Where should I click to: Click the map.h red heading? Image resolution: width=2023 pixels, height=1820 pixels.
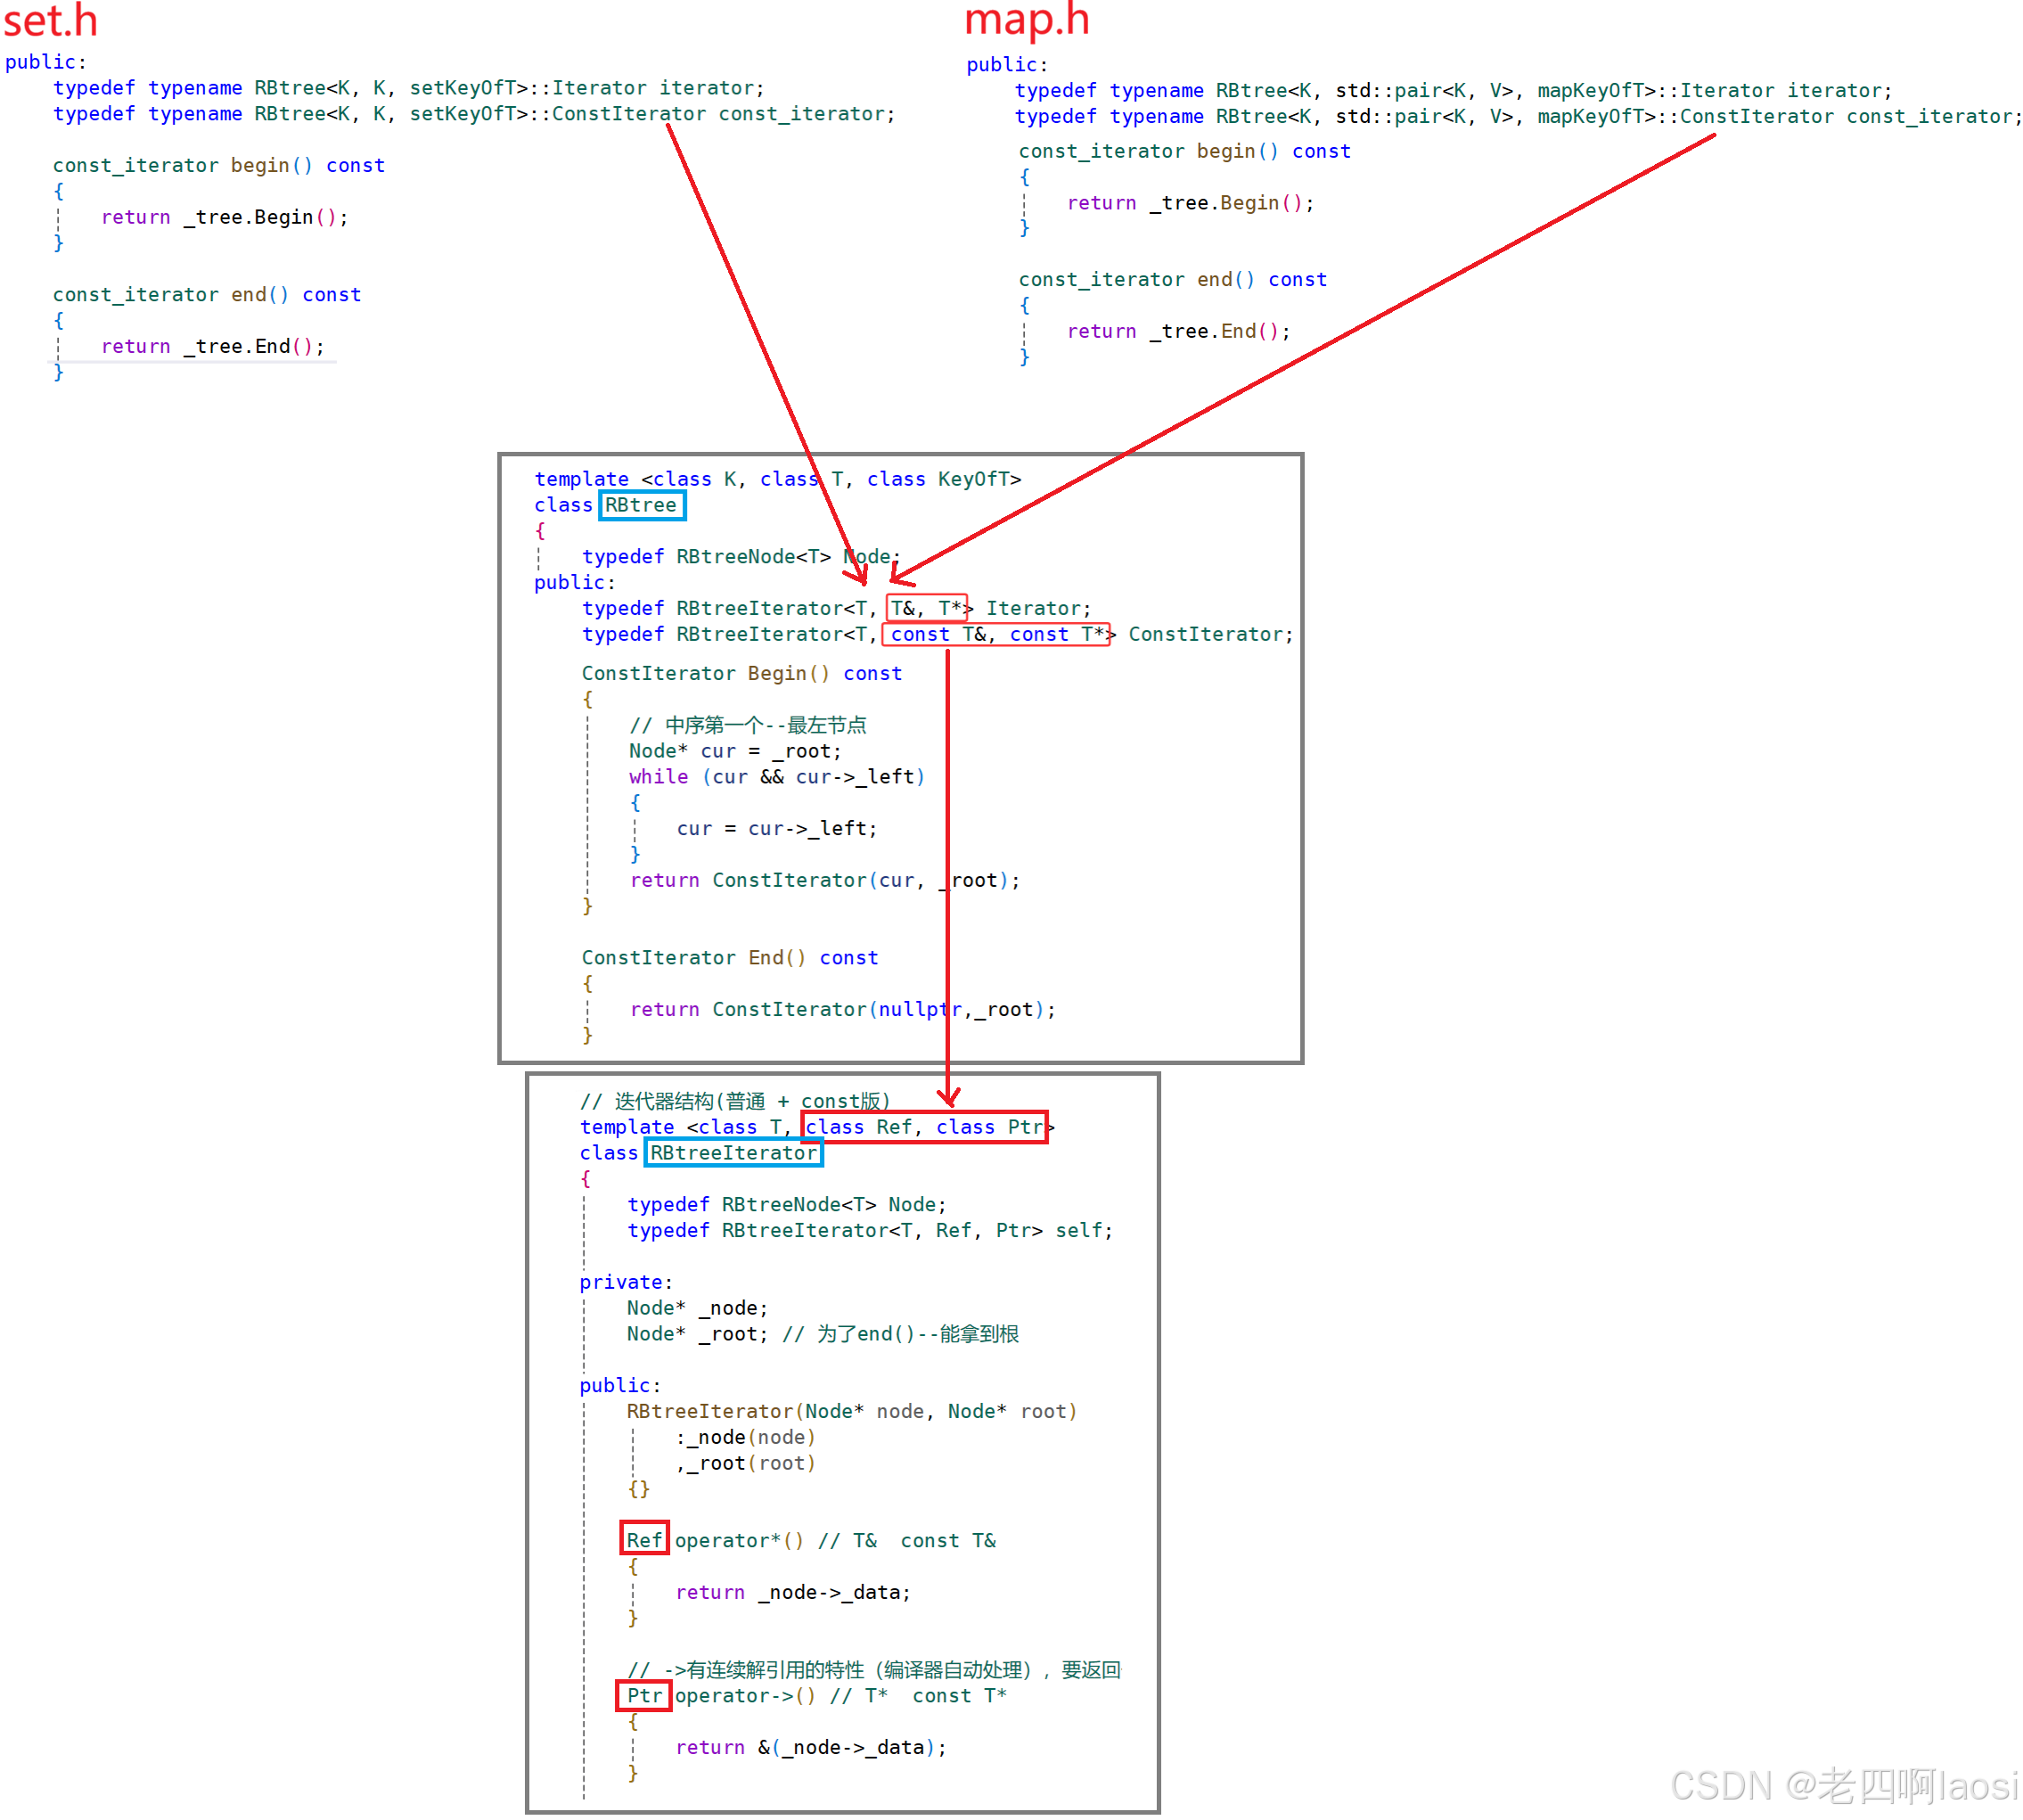[x=1026, y=20]
